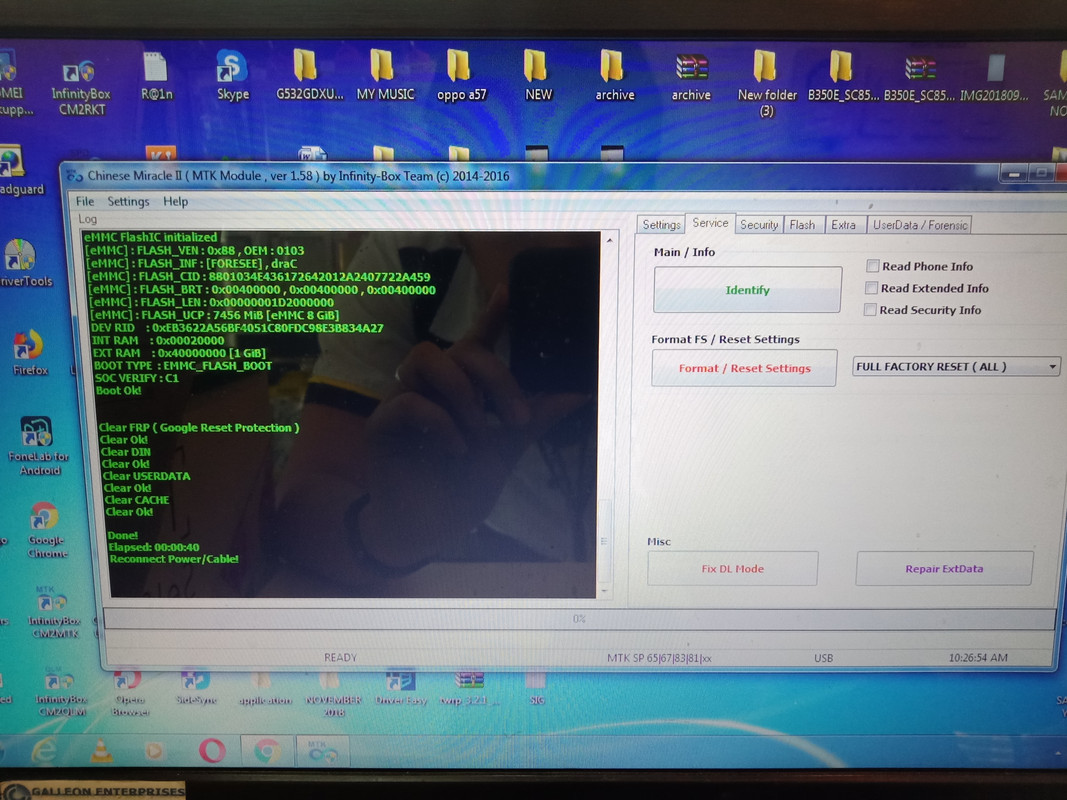
Task: Open the twrp 3.2.1 archive
Action: click(469, 688)
